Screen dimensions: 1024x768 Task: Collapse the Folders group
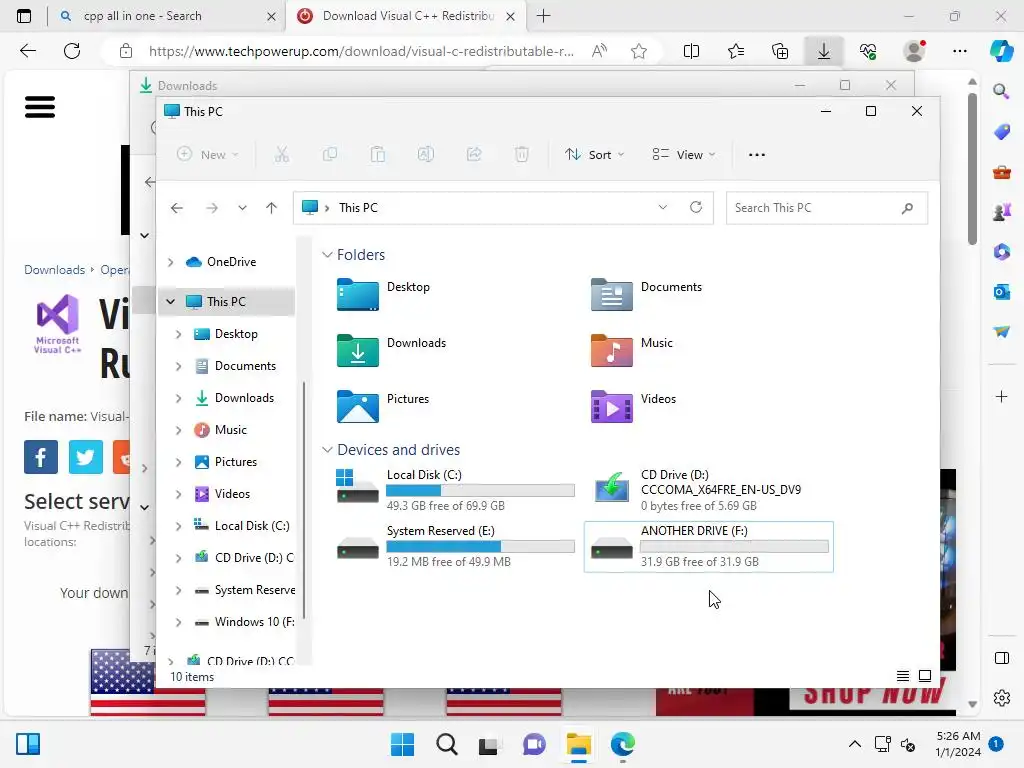click(x=327, y=255)
